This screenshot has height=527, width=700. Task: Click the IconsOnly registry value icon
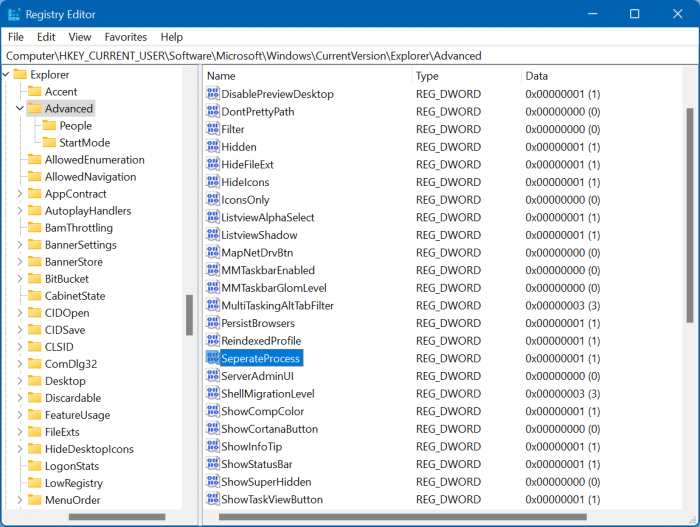click(x=212, y=199)
